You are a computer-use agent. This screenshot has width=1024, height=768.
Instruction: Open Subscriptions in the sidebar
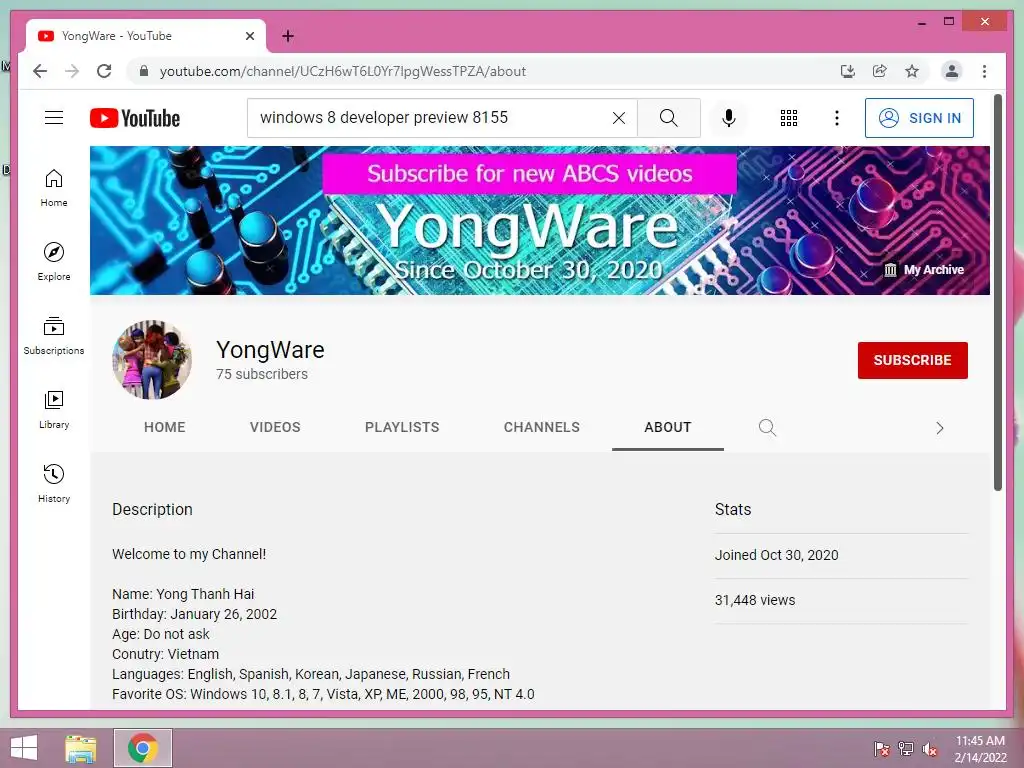pyautogui.click(x=54, y=336)
